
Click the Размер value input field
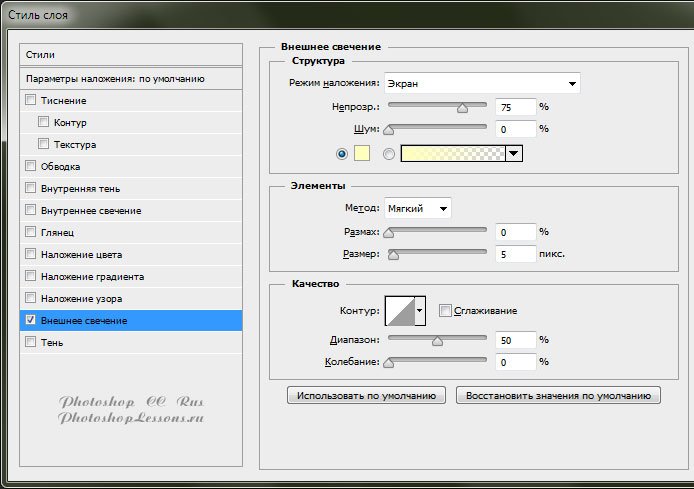[x=515, y=254]
